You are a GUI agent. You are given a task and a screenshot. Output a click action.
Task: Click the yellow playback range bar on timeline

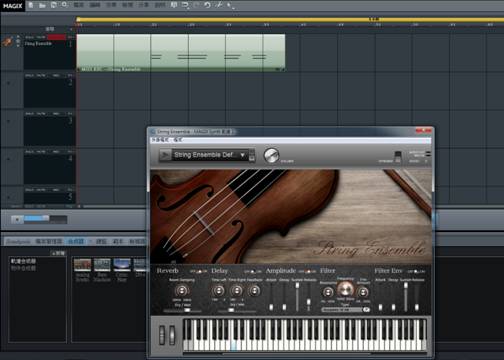[x=290, y=20]
